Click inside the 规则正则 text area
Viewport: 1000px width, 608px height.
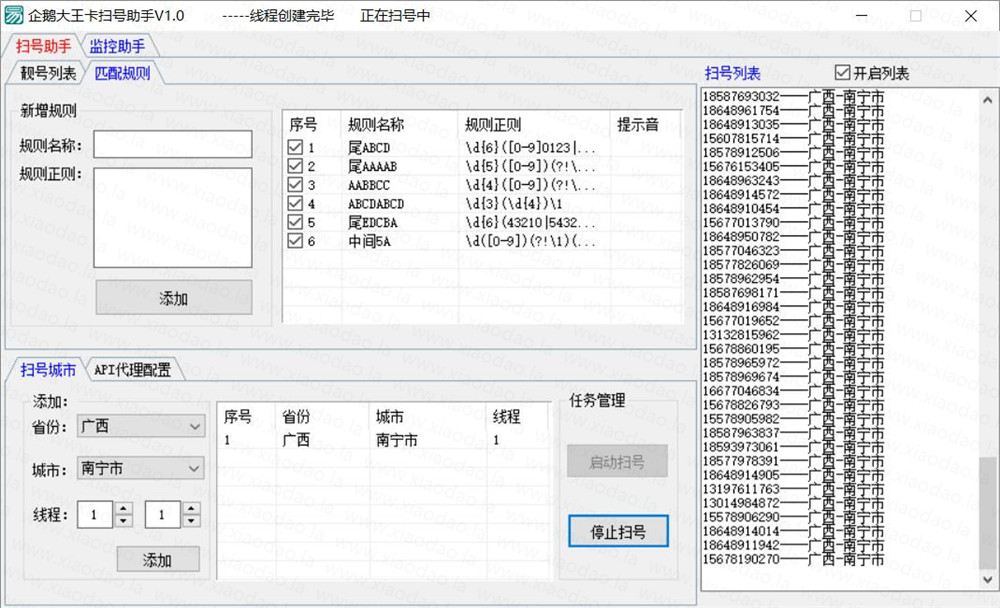pyautogui.click(x=173, y=217)
